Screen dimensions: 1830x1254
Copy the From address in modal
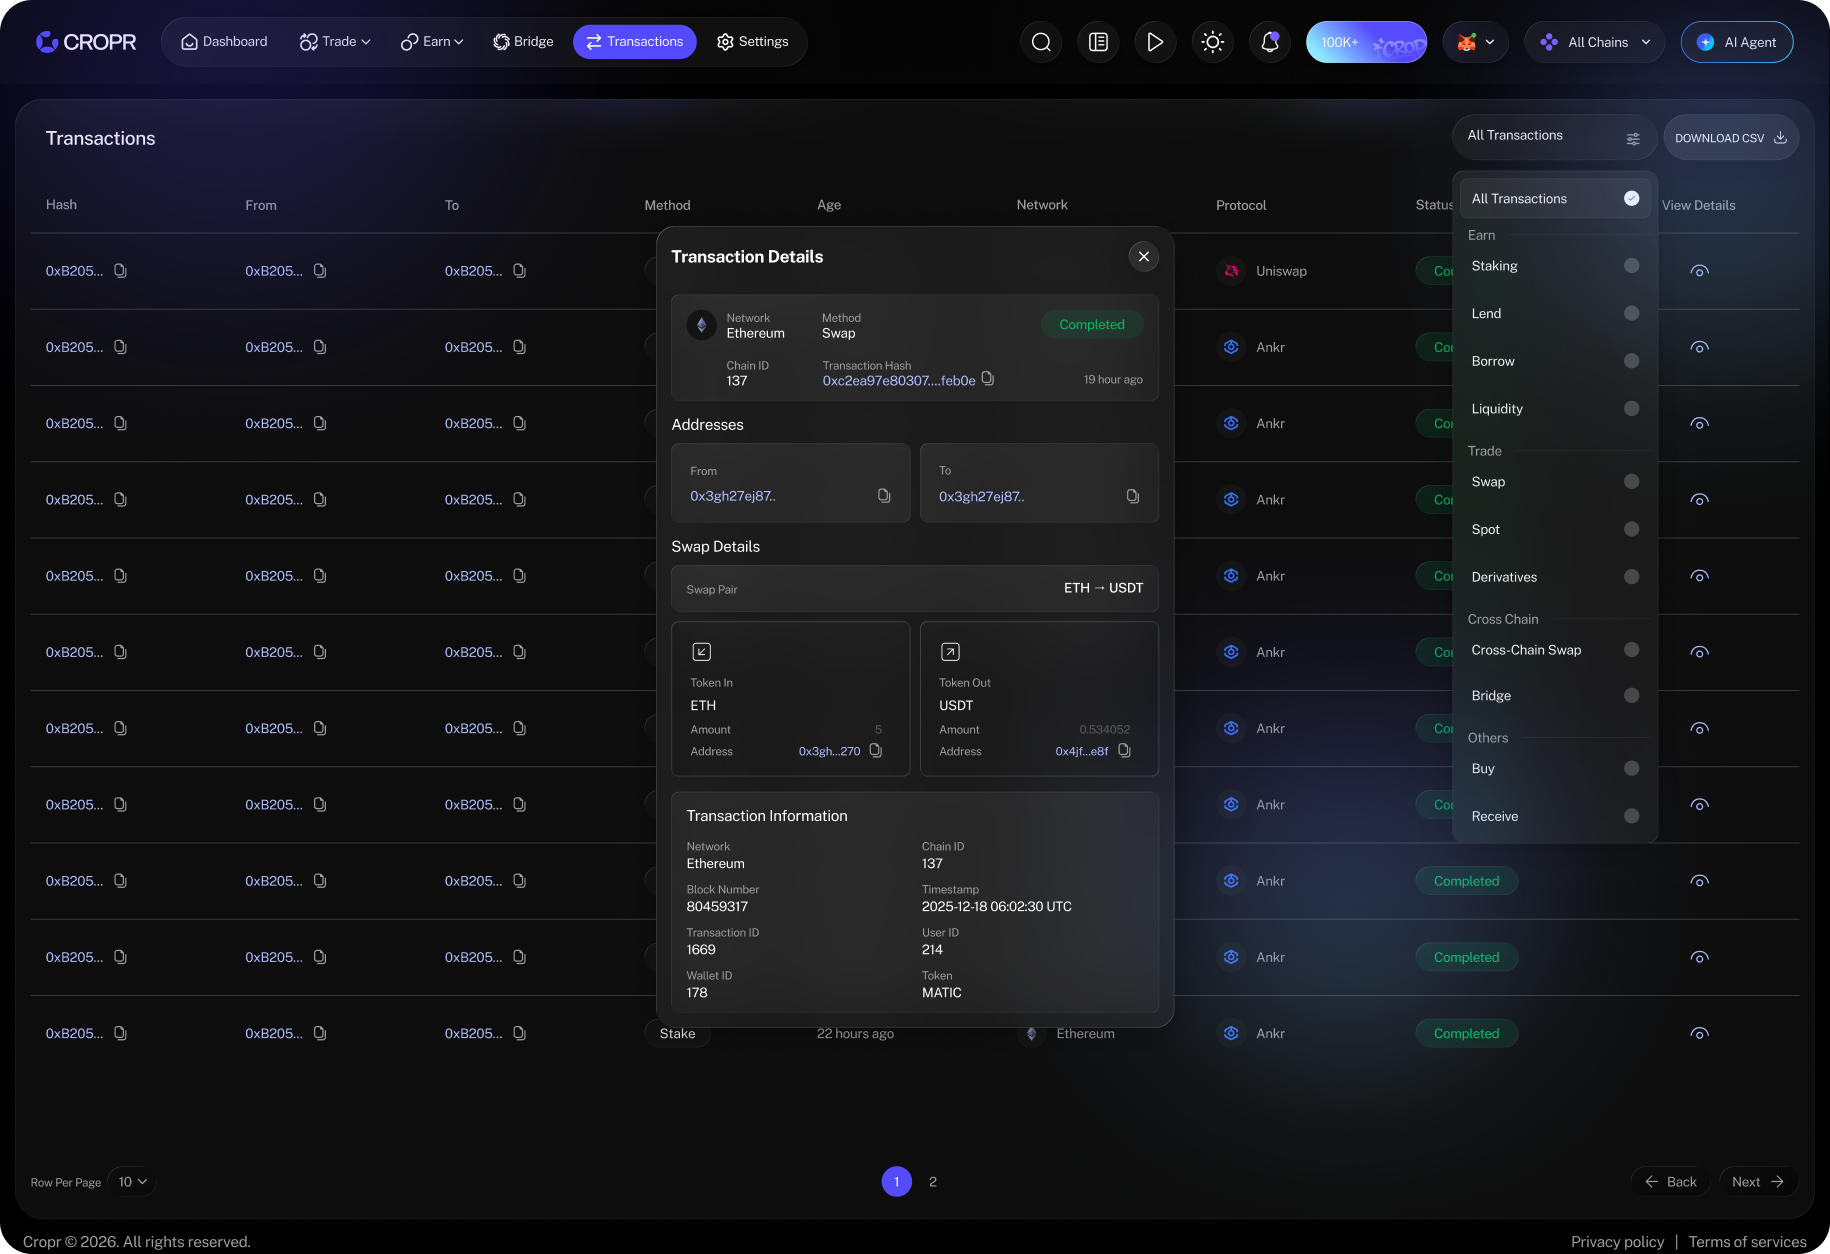(x=884, y=496)
